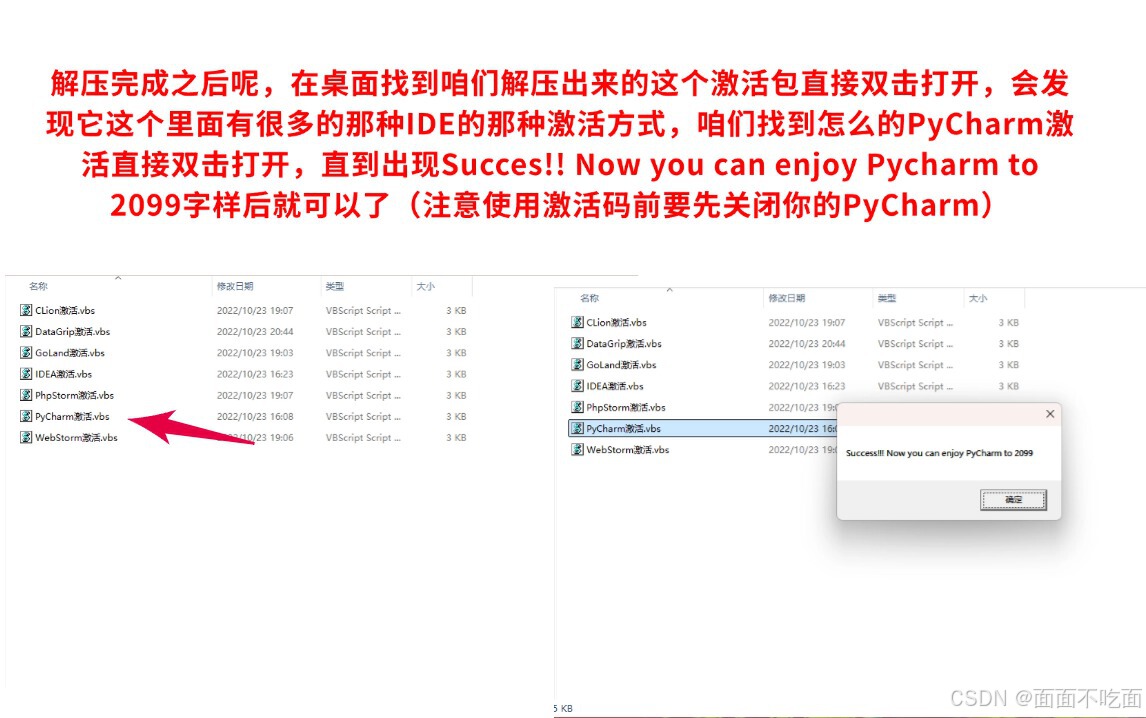
Task: Click the PhpStorm激活.vbs file icon in left window
Action: pos(26,395)
